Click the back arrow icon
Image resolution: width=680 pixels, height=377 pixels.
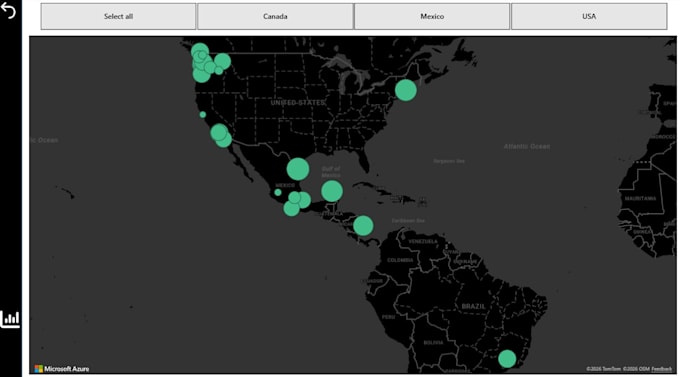[x=9, y=11]
